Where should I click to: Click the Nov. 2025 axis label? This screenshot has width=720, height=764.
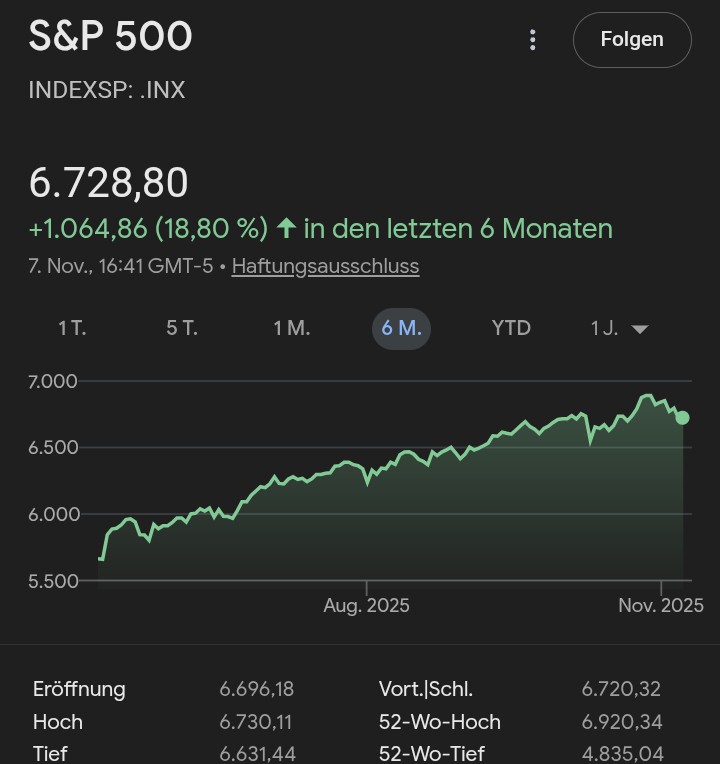660,606
